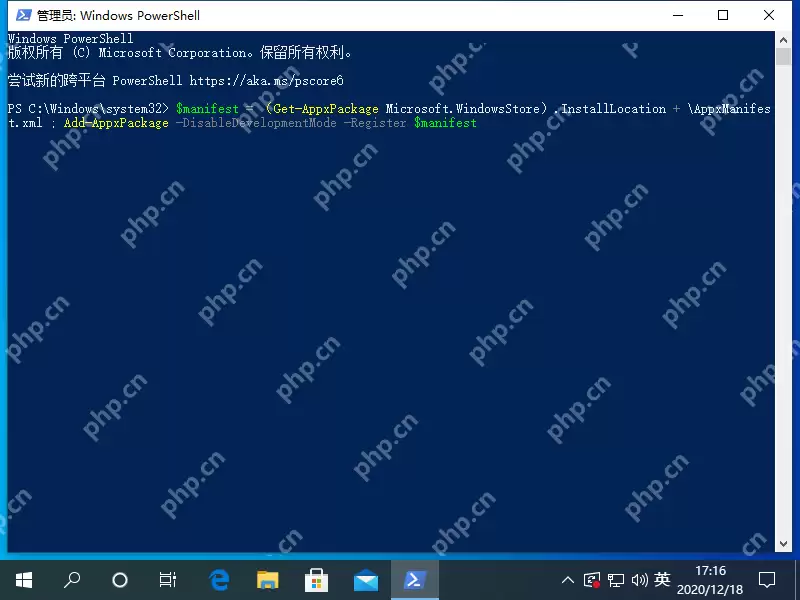Click the scrollbar up arrow
This screenshot has width=800, height=600.
click(783, 37)
